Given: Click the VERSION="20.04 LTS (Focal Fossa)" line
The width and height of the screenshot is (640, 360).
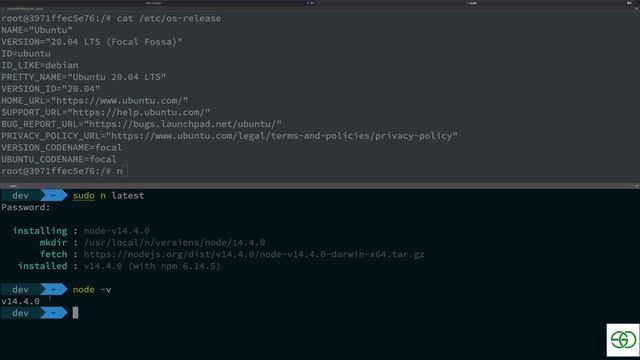Looking at the screenshot, I should (92, 42).
